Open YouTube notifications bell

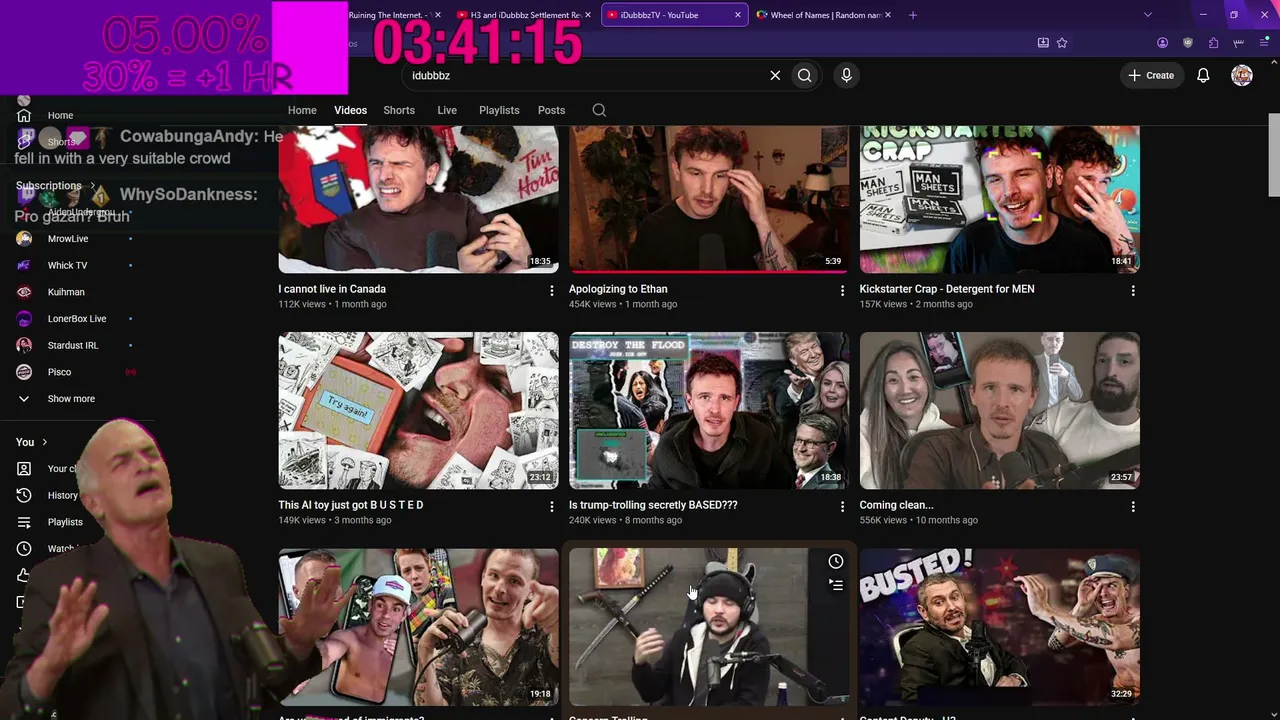(x=1203, y=75)
